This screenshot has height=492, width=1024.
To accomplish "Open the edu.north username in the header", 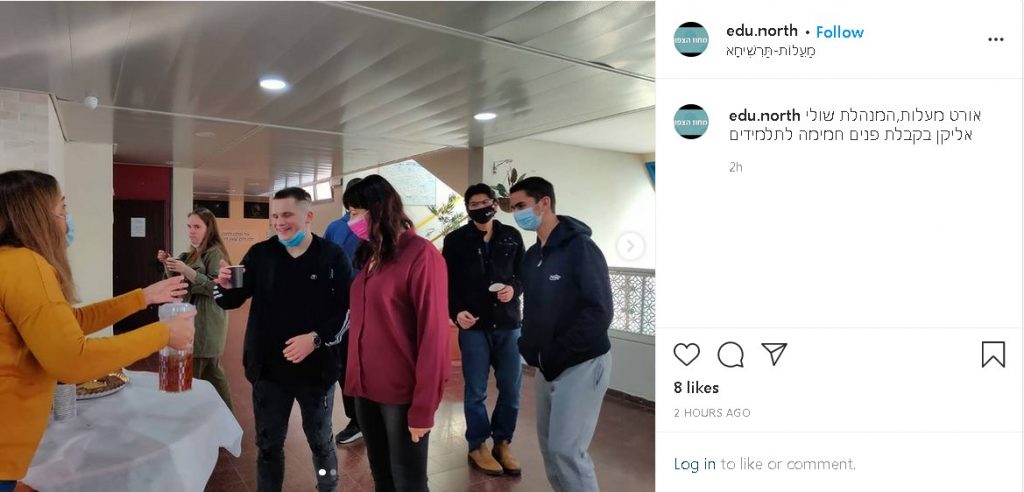I will (x=761, y=31).
